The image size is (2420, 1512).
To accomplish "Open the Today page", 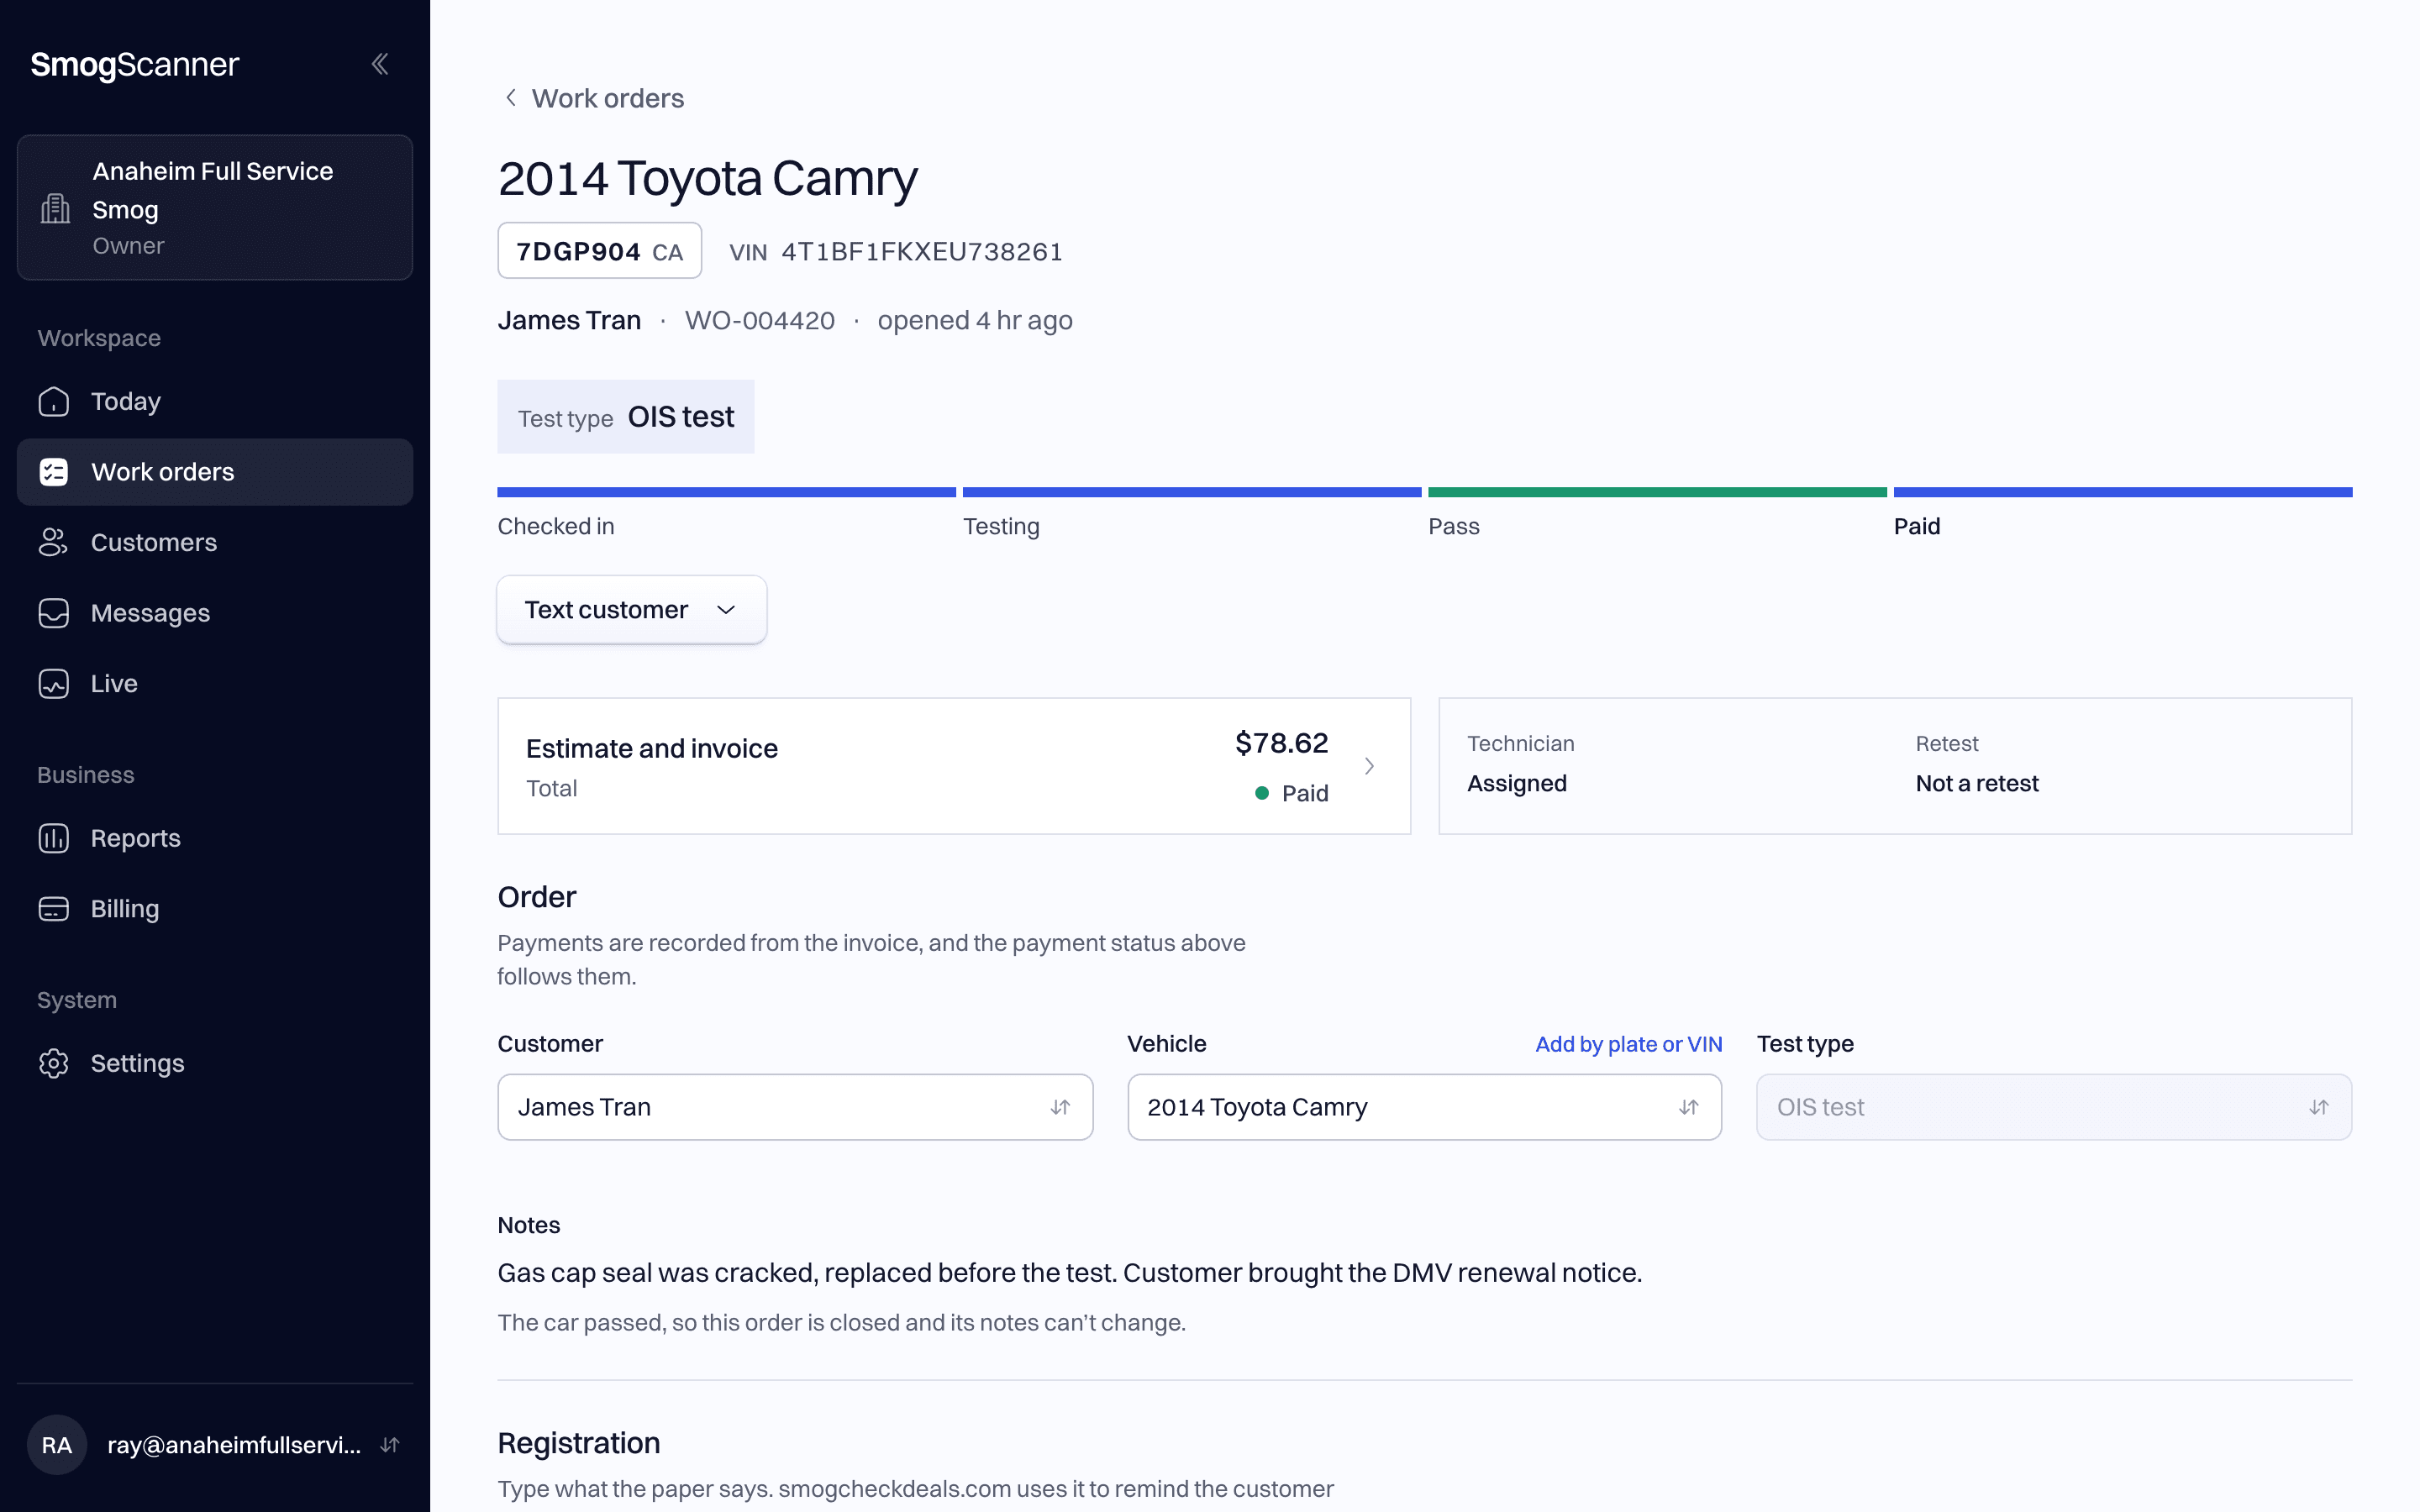I will click(x=215, y=401).
